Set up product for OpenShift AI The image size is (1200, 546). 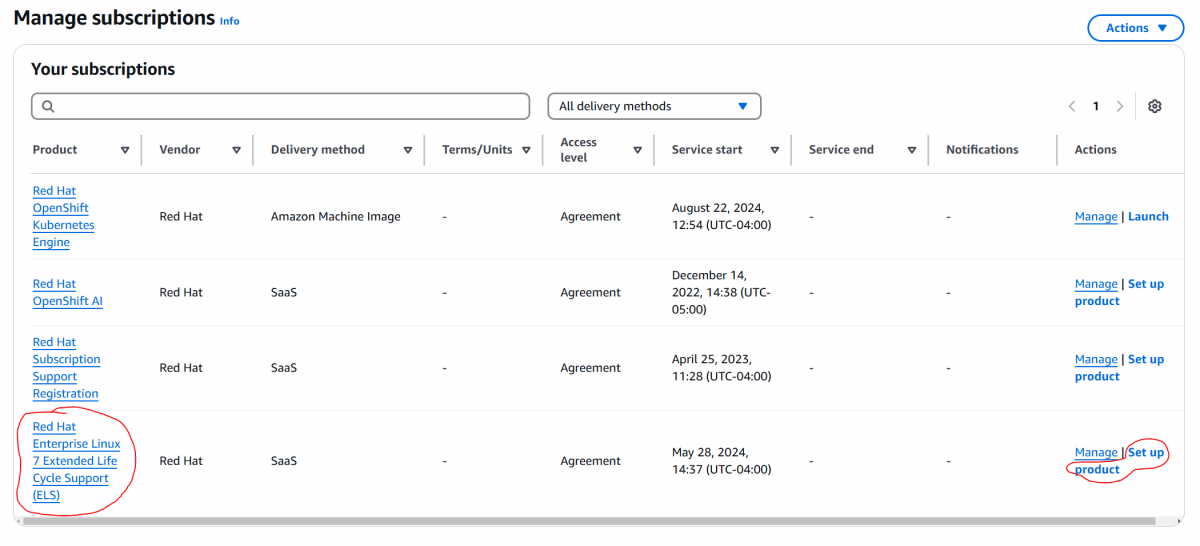point(1120,292)
